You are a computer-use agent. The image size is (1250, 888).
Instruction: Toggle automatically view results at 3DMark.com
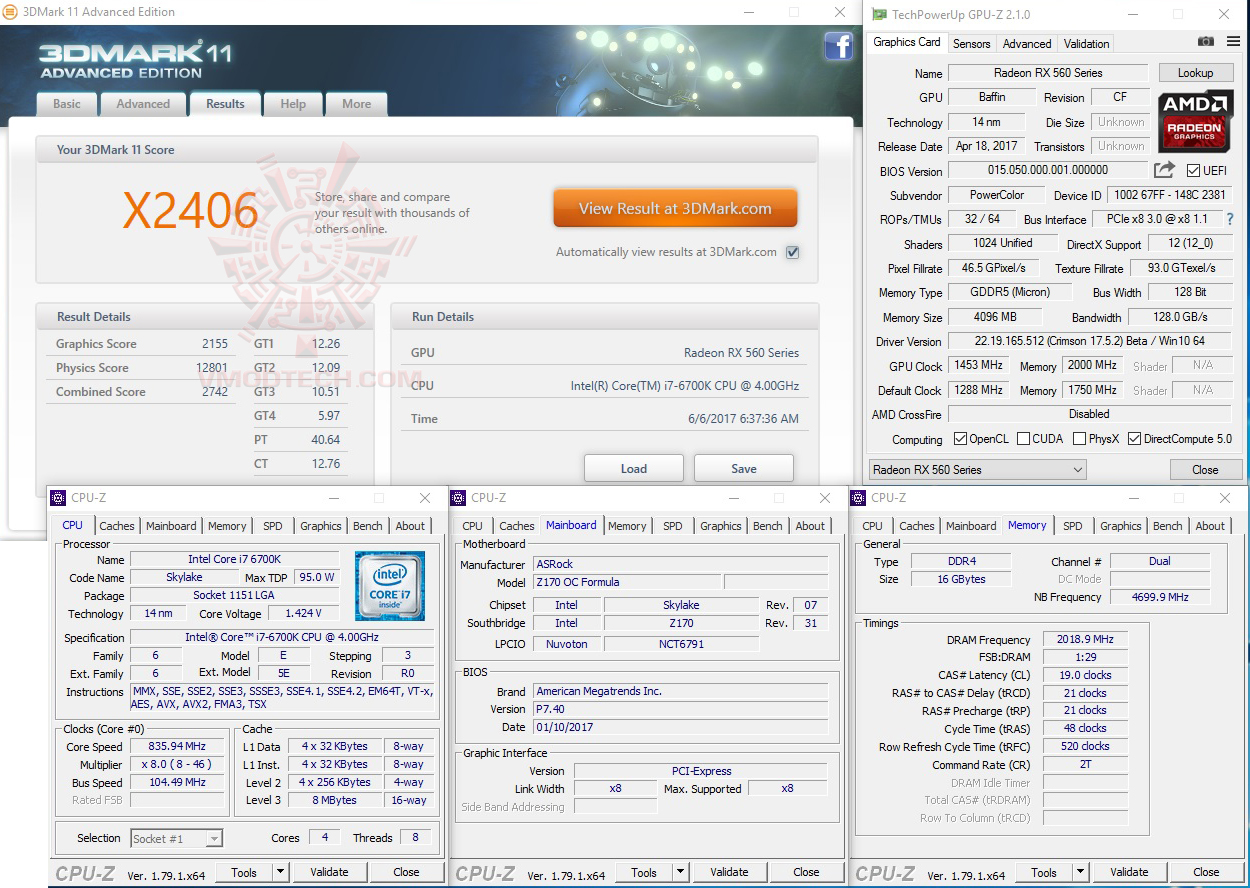(793, 252)
